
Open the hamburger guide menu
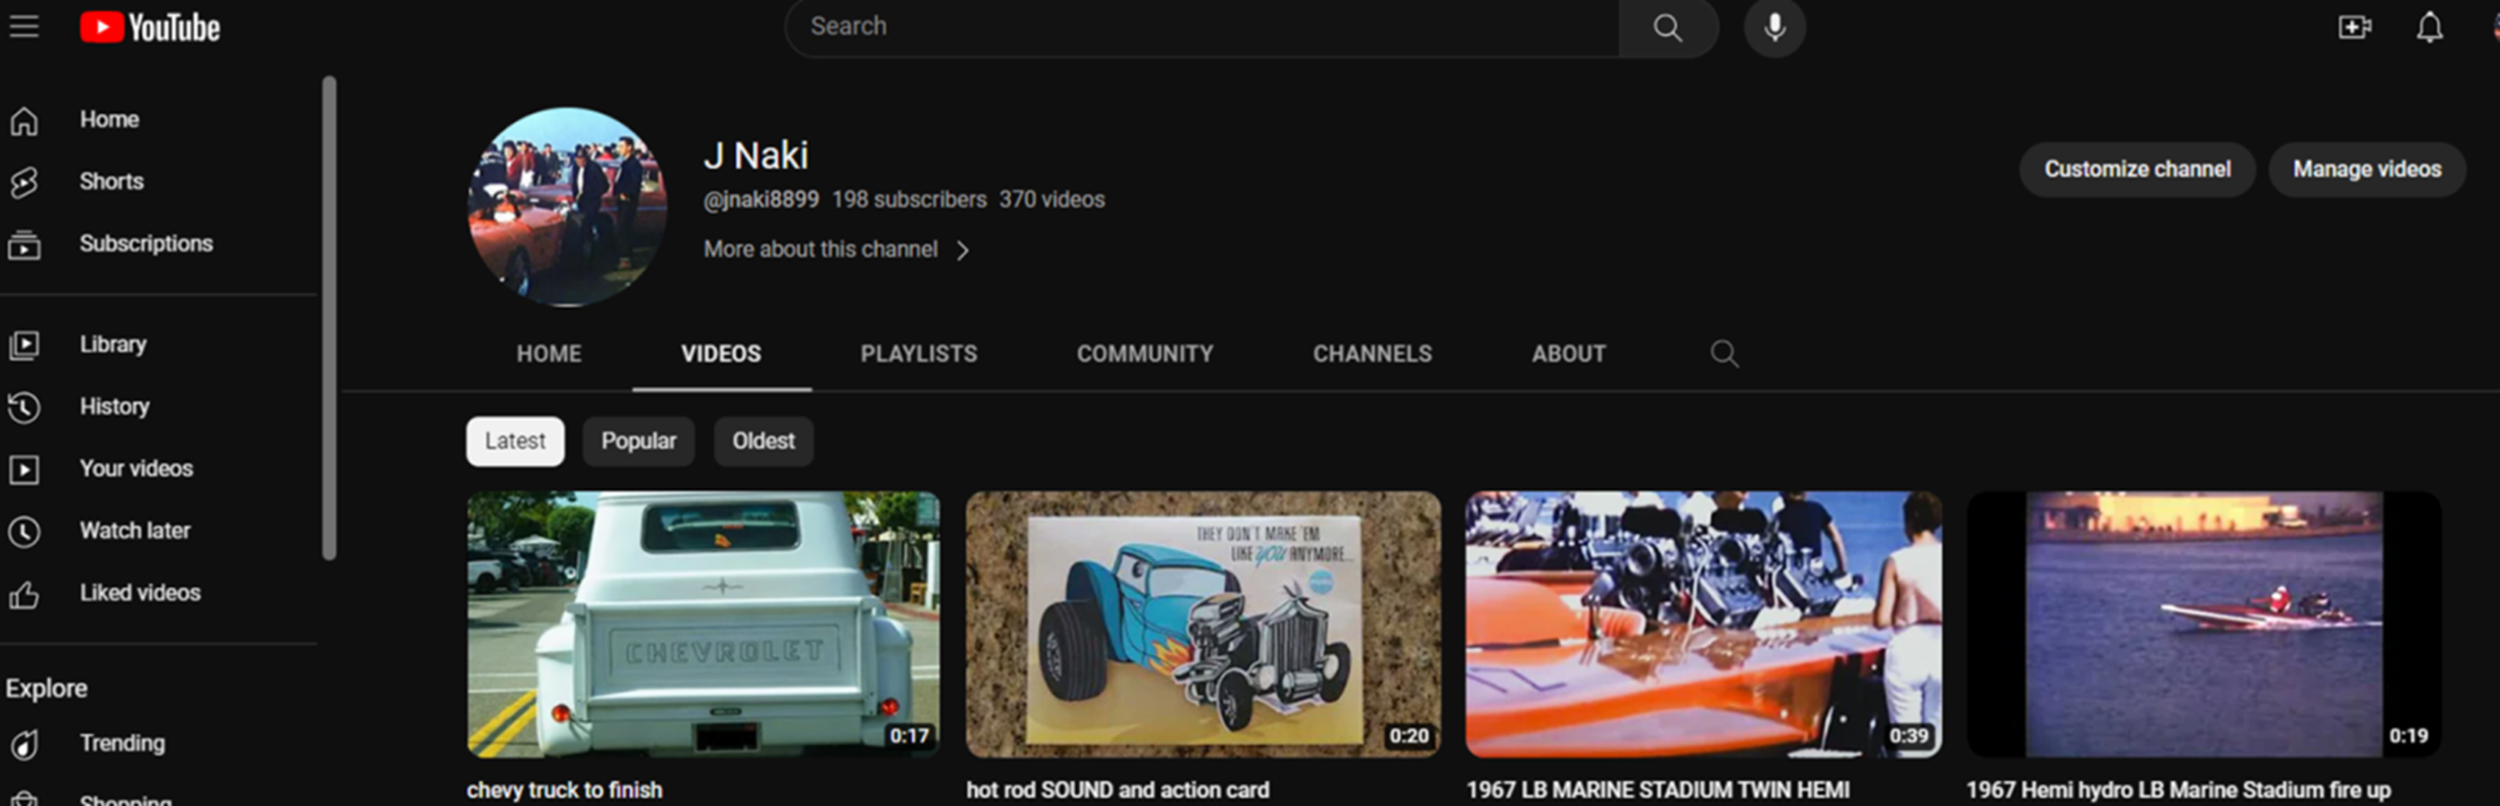tap(24, 27)
